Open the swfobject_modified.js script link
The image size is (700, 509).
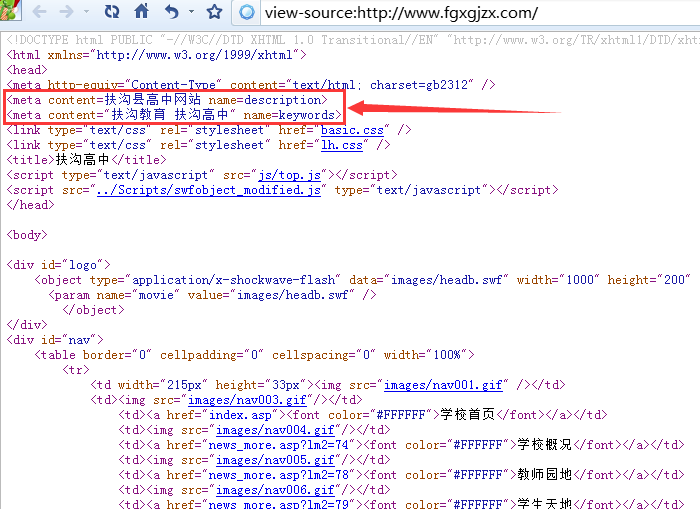pyautogui.click(x=209, y=190)
